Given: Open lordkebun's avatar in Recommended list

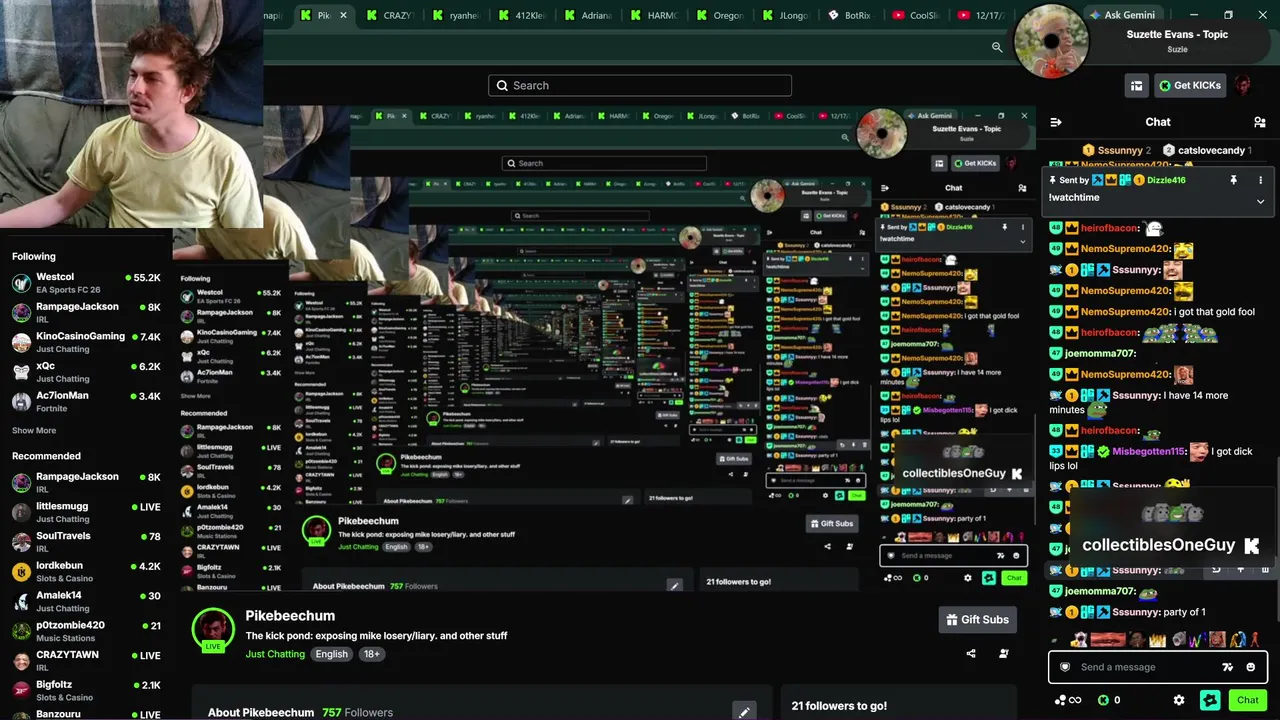Looking at the screenshot, I should point(21,571).
